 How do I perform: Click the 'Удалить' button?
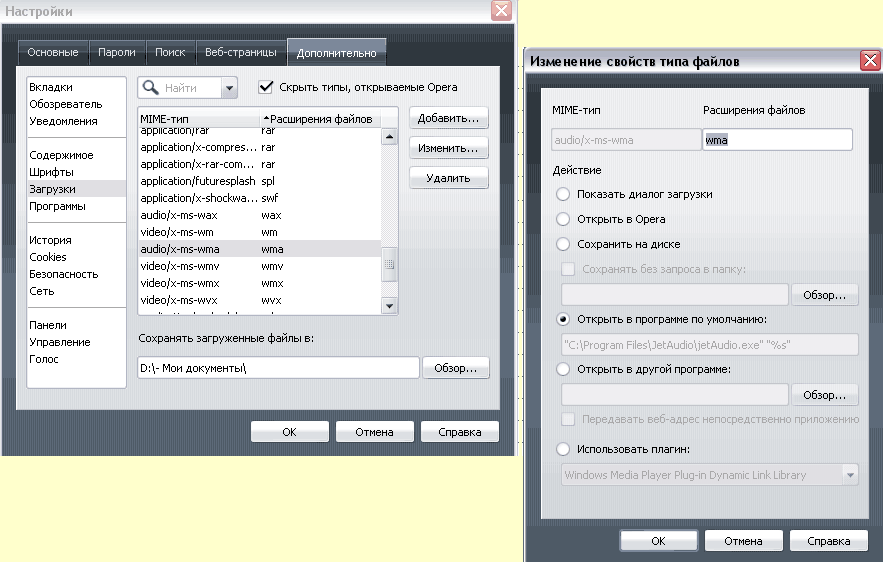(x=448, y=178)
